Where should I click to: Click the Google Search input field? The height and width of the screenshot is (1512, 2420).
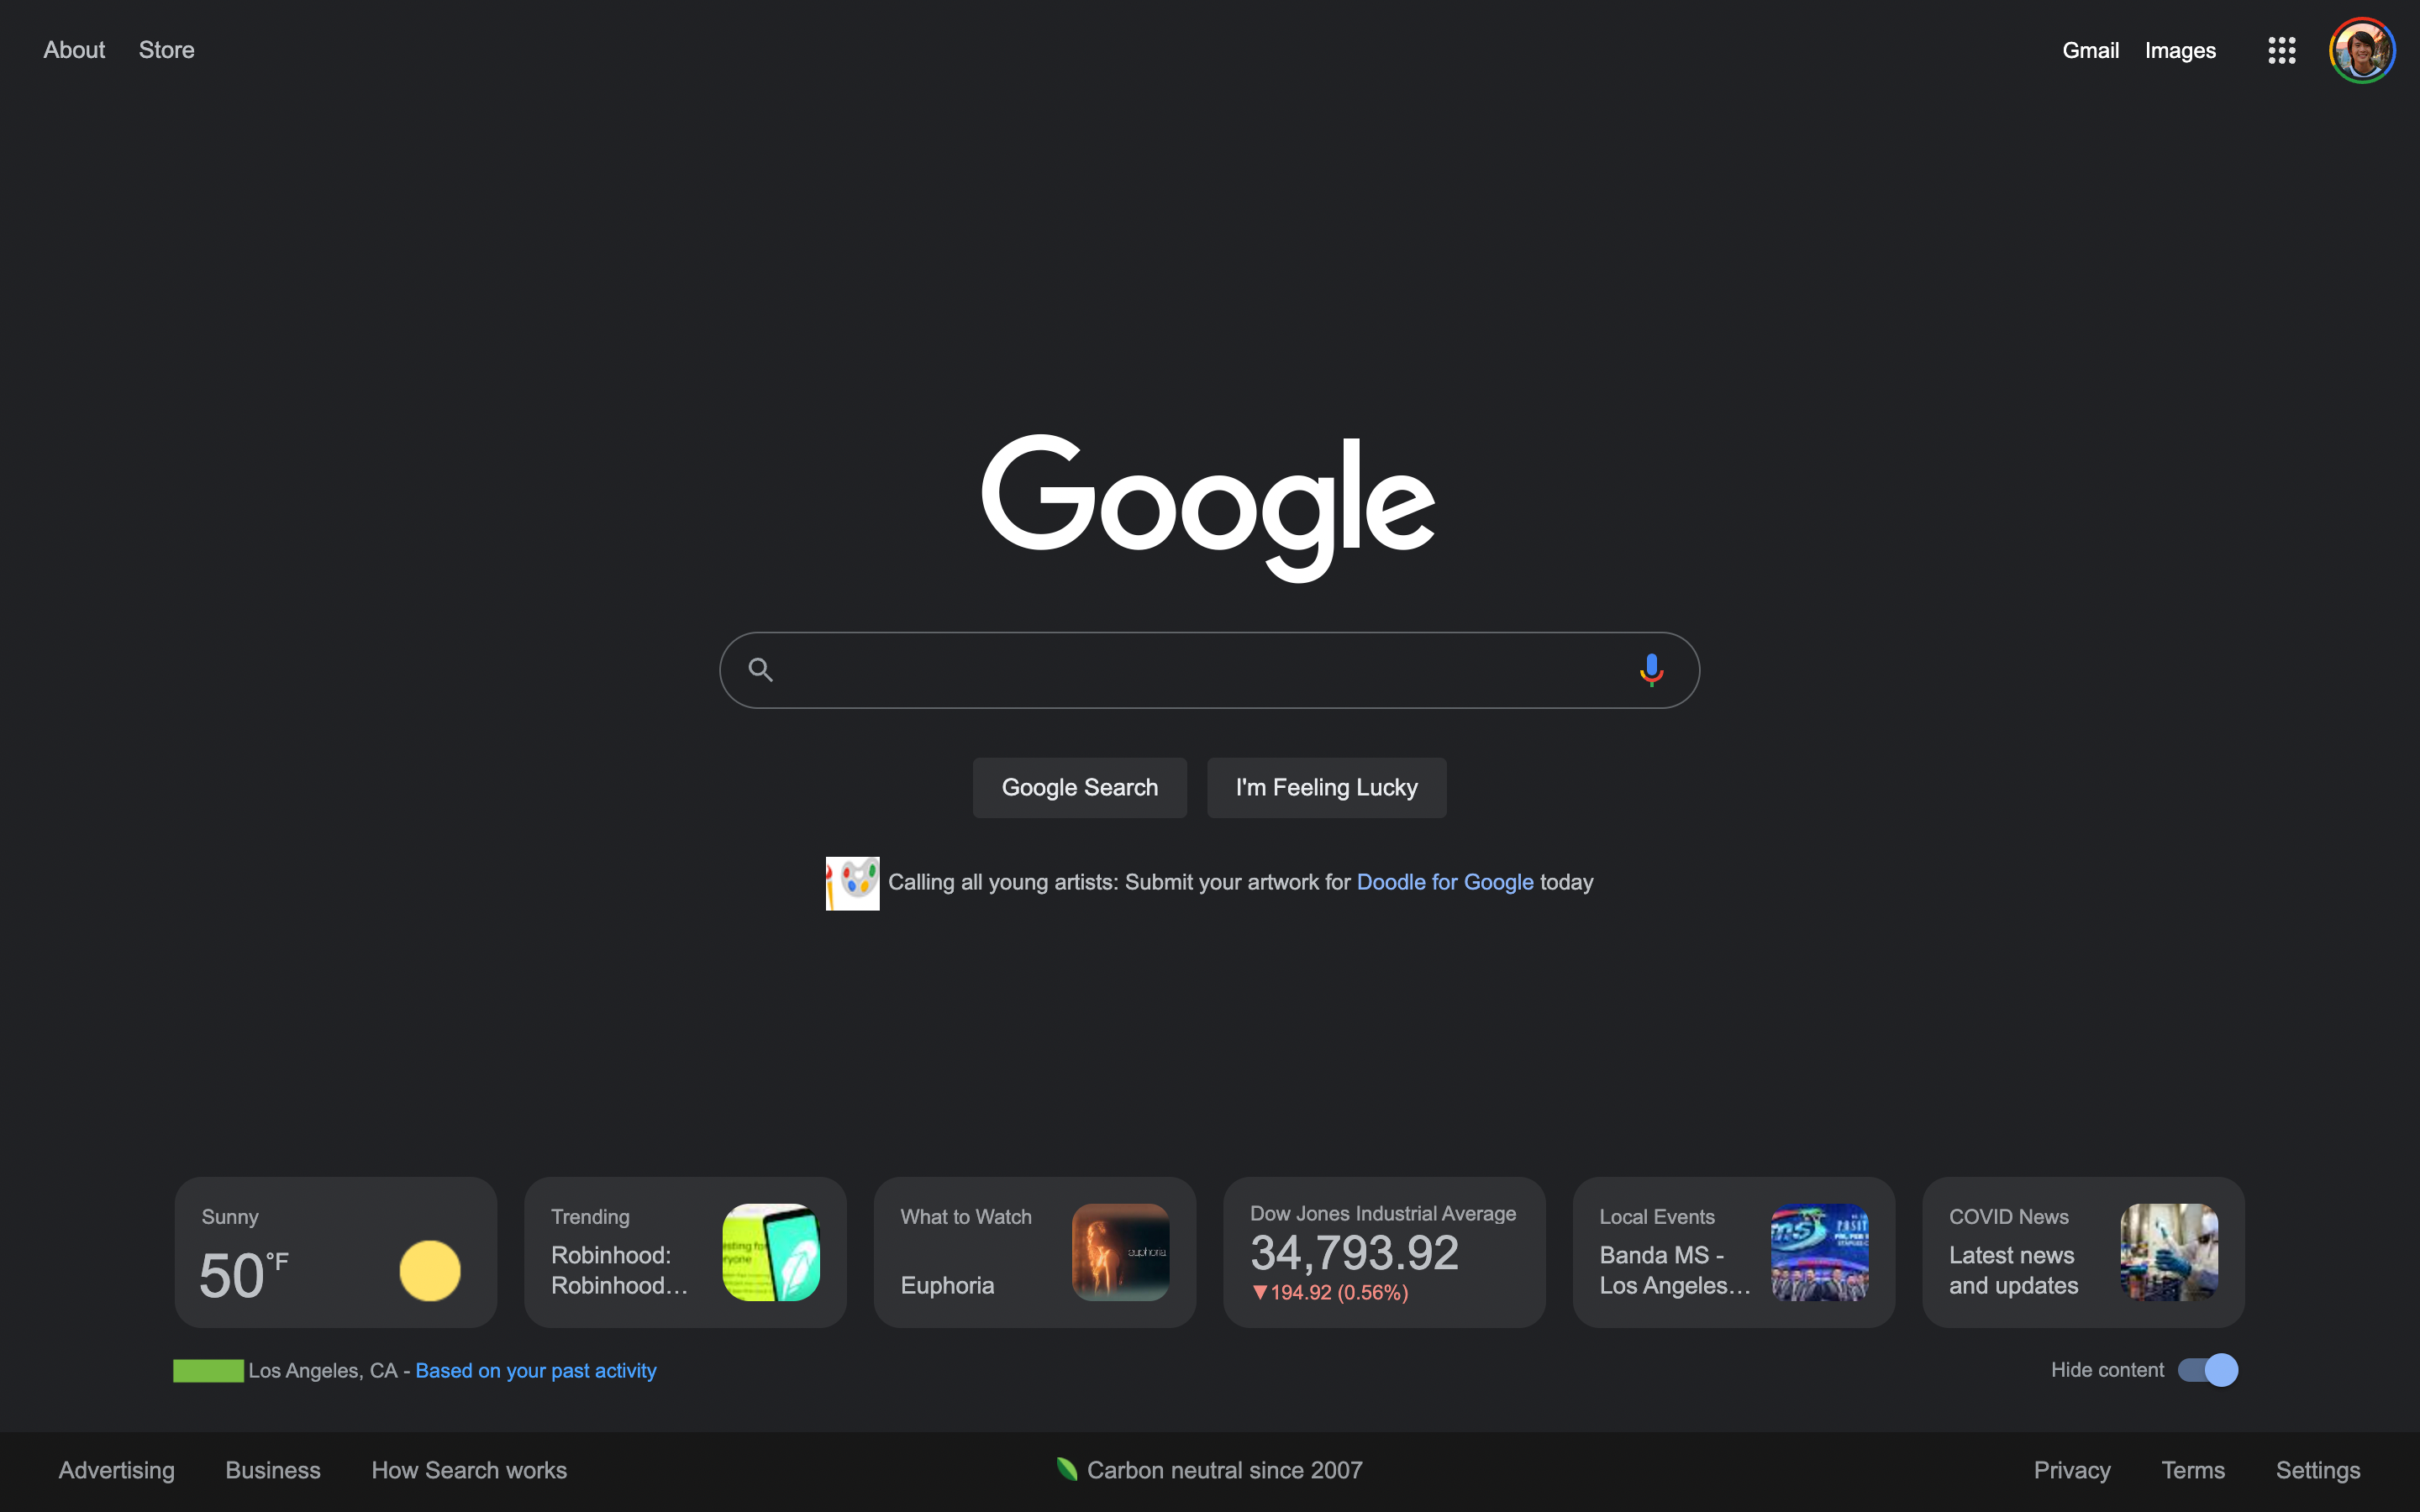1209,669
